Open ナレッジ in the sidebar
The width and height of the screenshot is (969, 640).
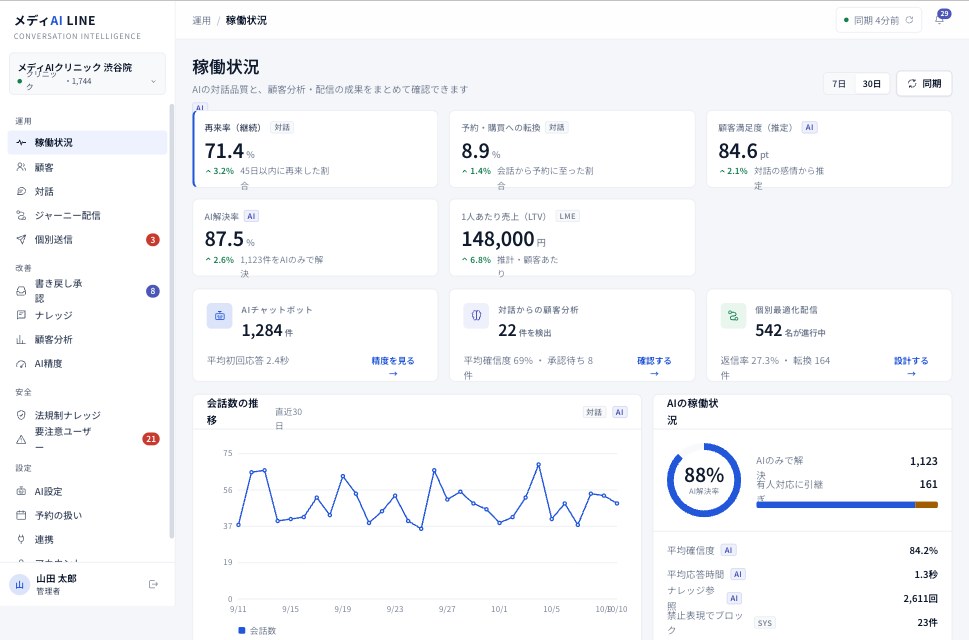[87, 315]
